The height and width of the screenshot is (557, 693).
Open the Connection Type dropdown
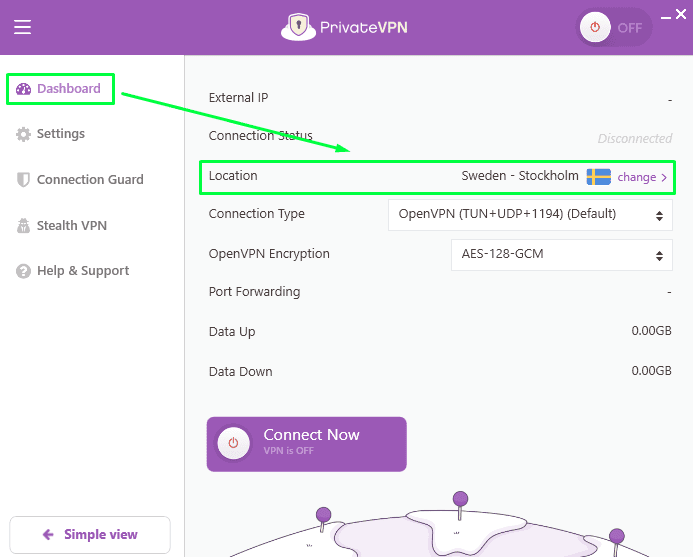coord(530,215)
